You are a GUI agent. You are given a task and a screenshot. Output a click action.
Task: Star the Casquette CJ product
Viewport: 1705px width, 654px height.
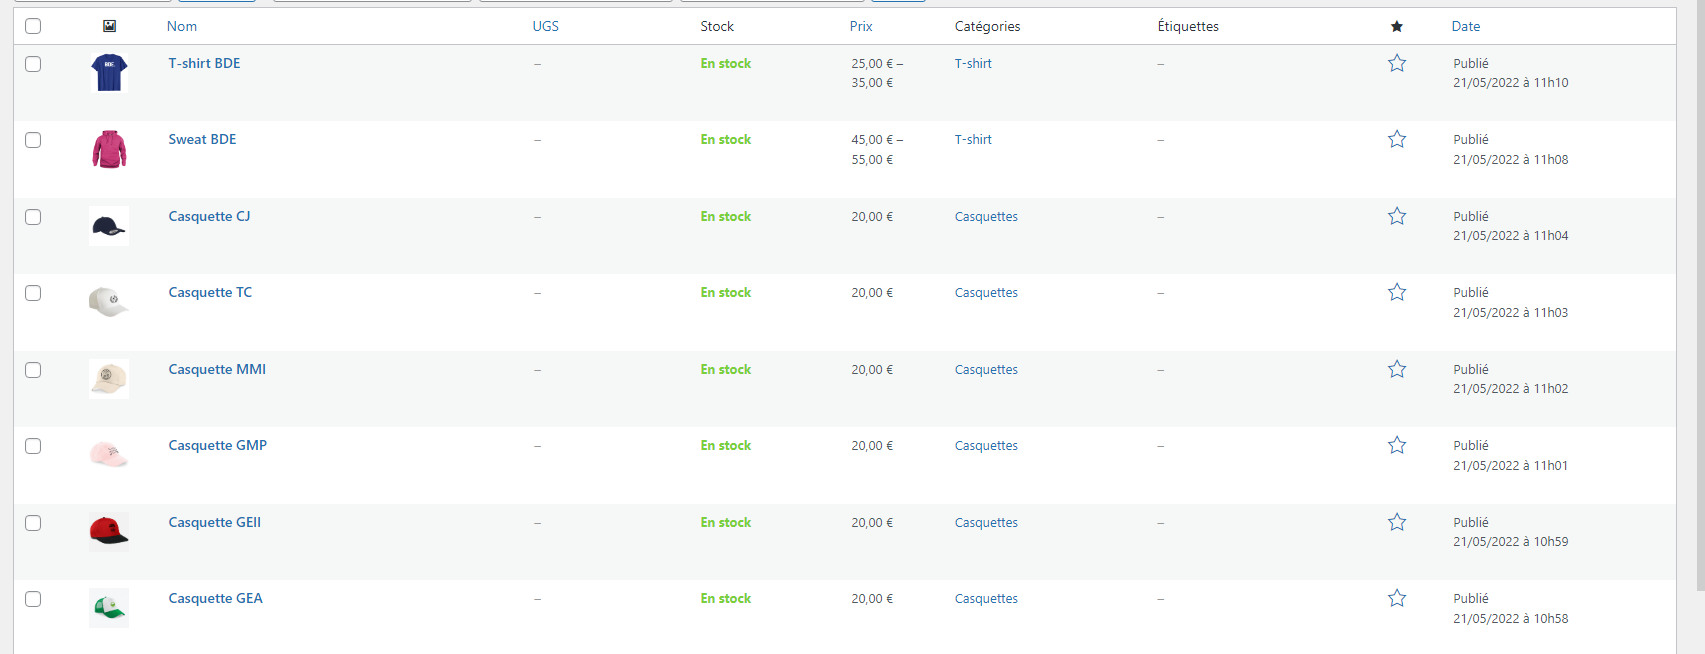[x=1397, y=217]
